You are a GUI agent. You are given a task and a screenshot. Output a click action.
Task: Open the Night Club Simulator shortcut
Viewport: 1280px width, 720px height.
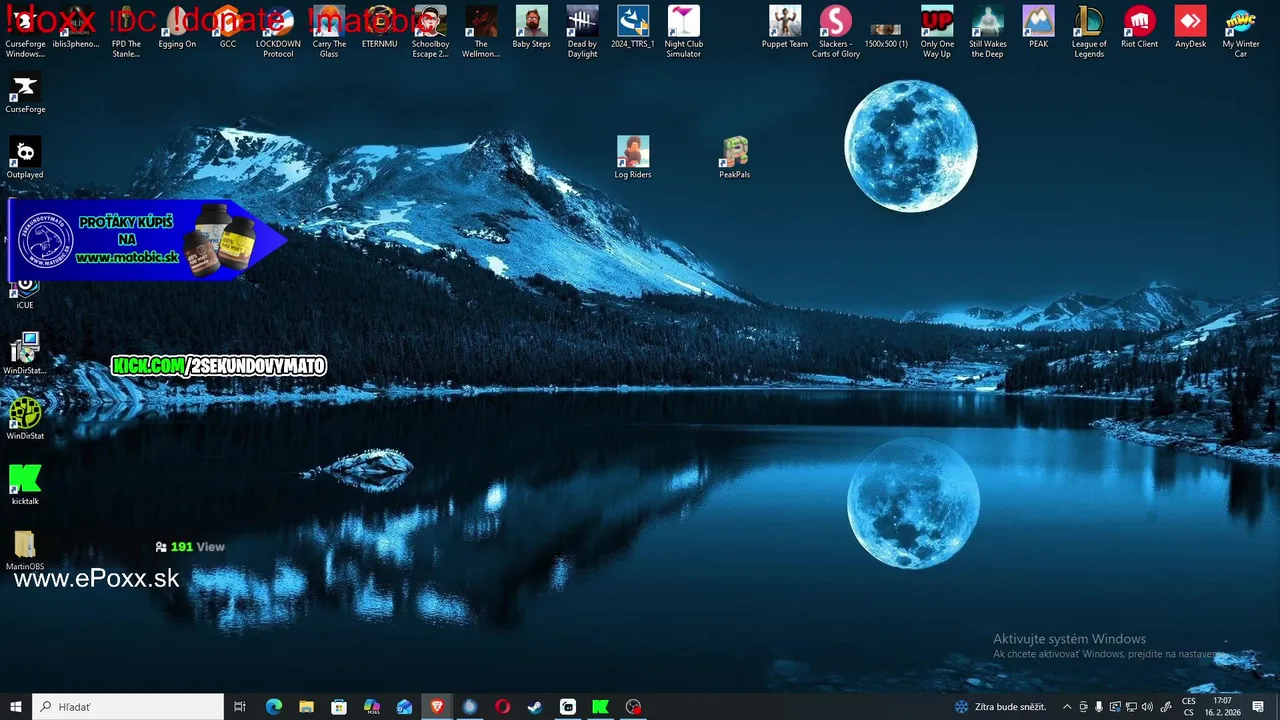click(684, 32)
